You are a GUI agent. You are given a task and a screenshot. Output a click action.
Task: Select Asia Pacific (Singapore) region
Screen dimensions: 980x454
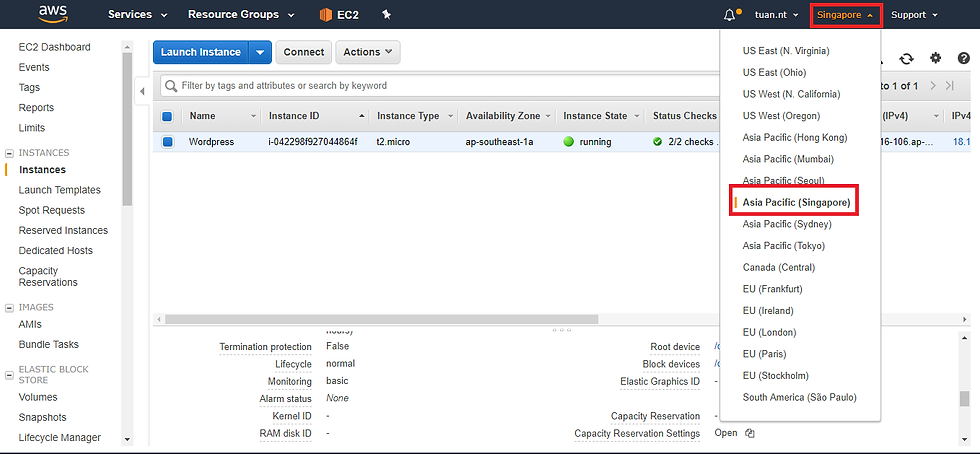(796, 203)
